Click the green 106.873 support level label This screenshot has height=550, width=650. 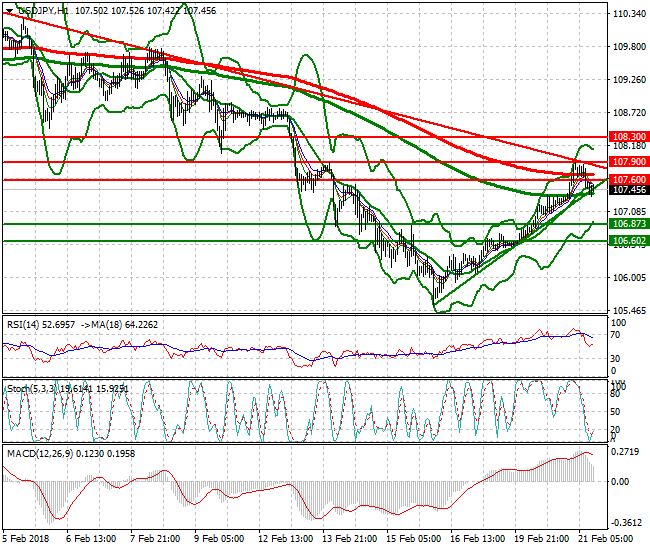[629, 224]
